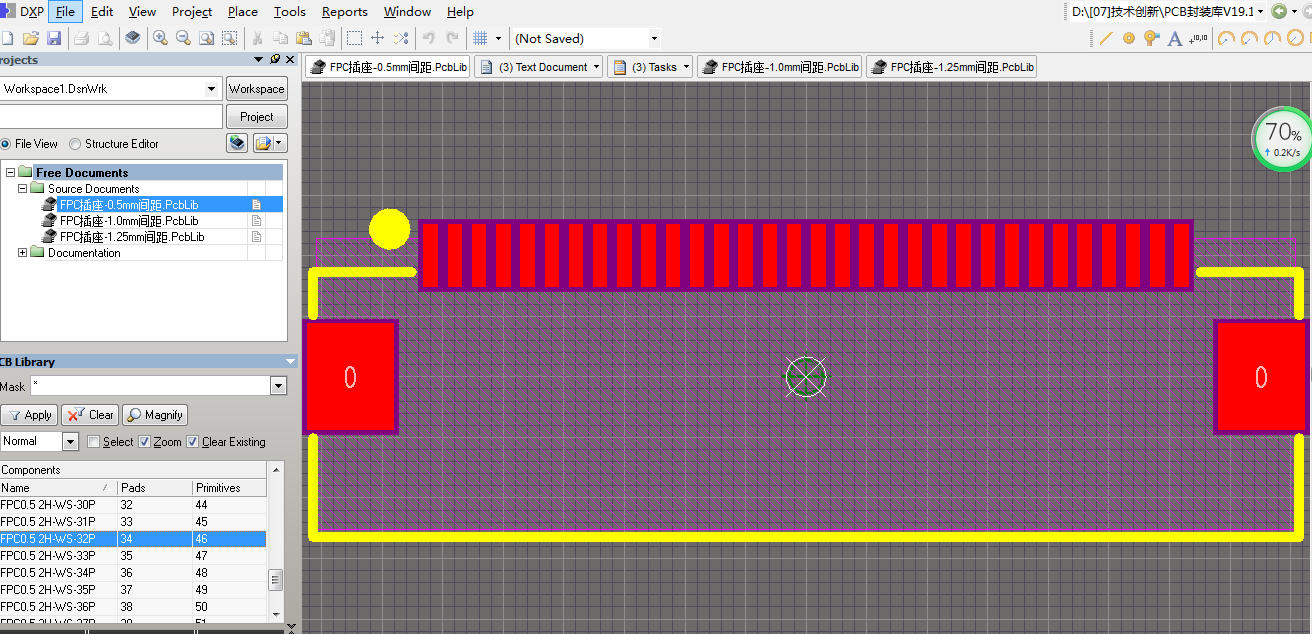The width and height of the screenshot is (1312, 634).
Task: Select the Place Pad tool
Action: point(1128,38)
